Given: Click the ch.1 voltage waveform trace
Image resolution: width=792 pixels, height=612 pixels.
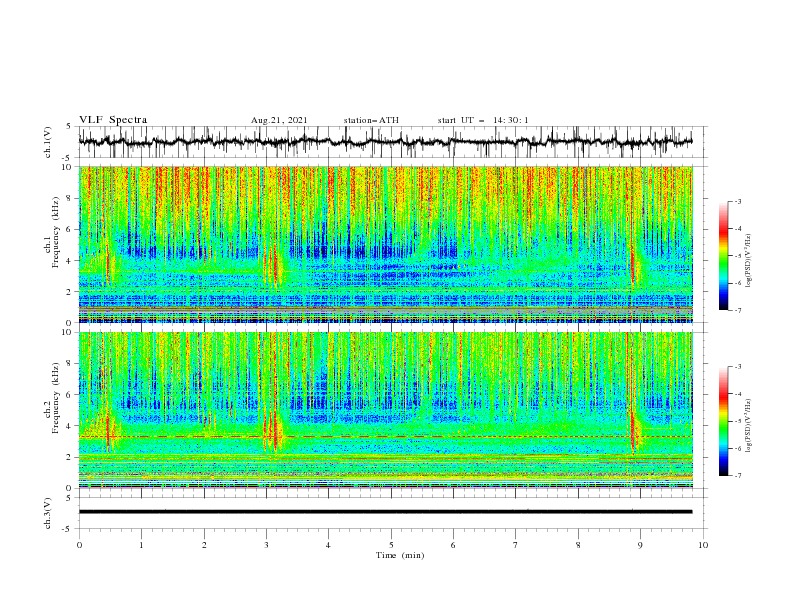Looking at the screenshot, I should coord(385,142).
